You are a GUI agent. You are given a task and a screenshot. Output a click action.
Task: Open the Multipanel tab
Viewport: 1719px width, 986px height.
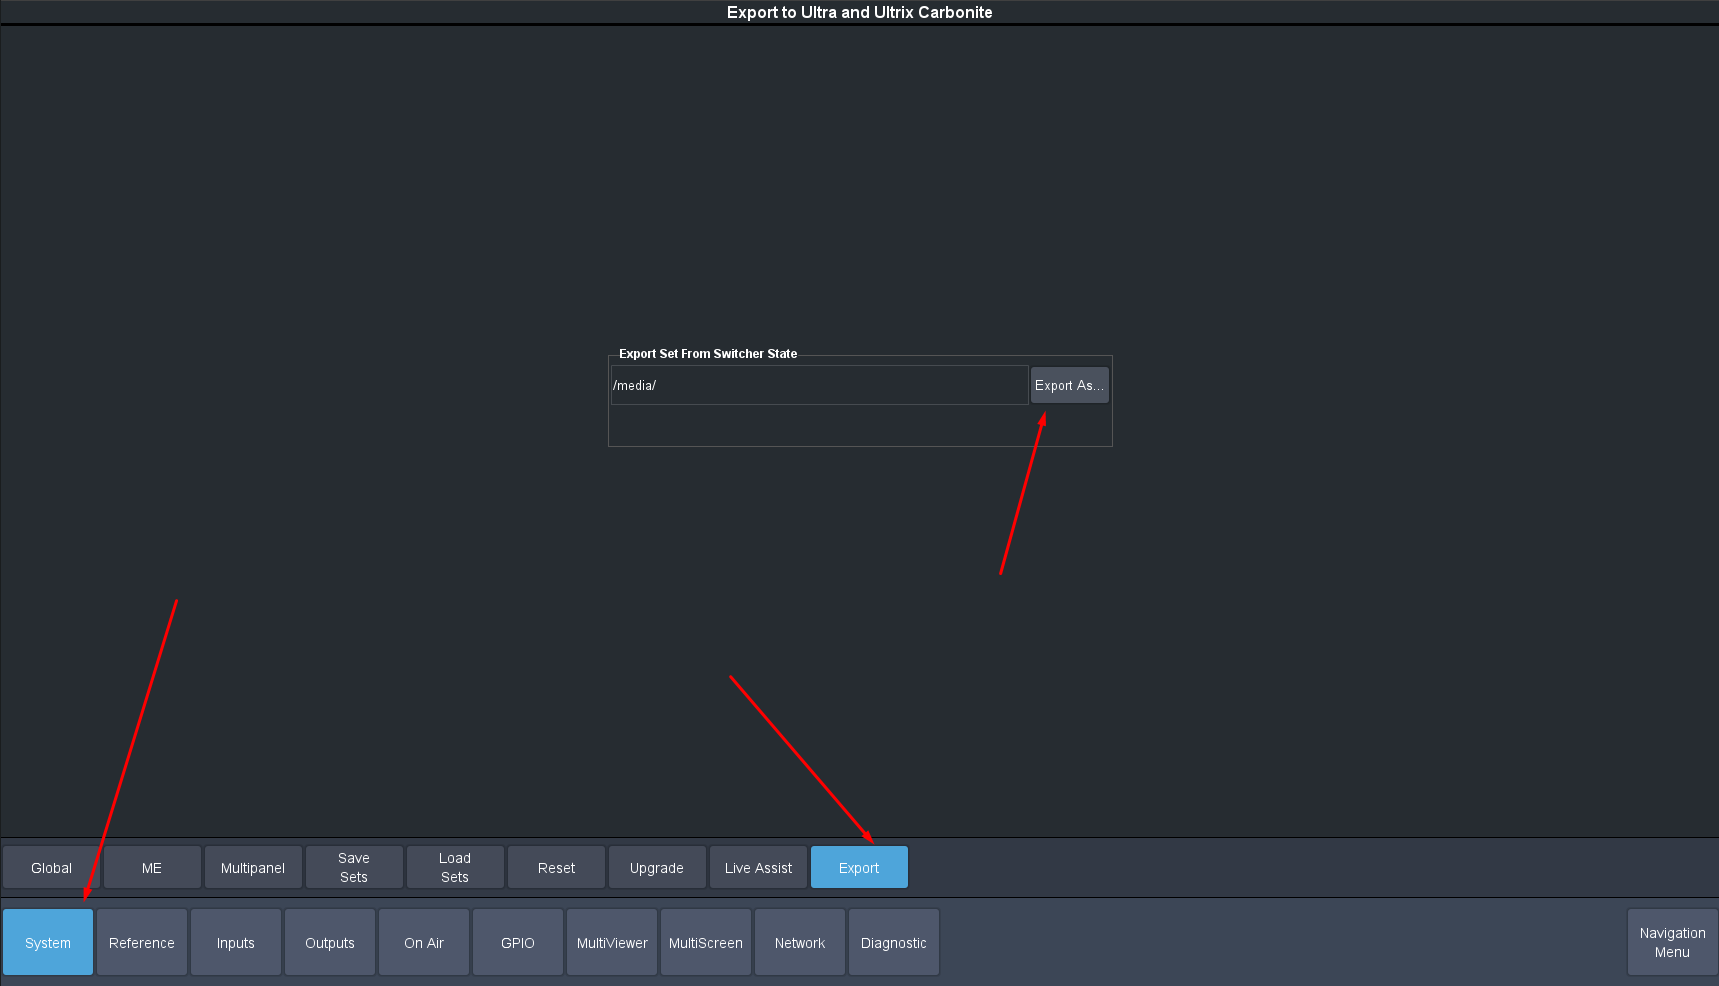[x=253, y=867]
